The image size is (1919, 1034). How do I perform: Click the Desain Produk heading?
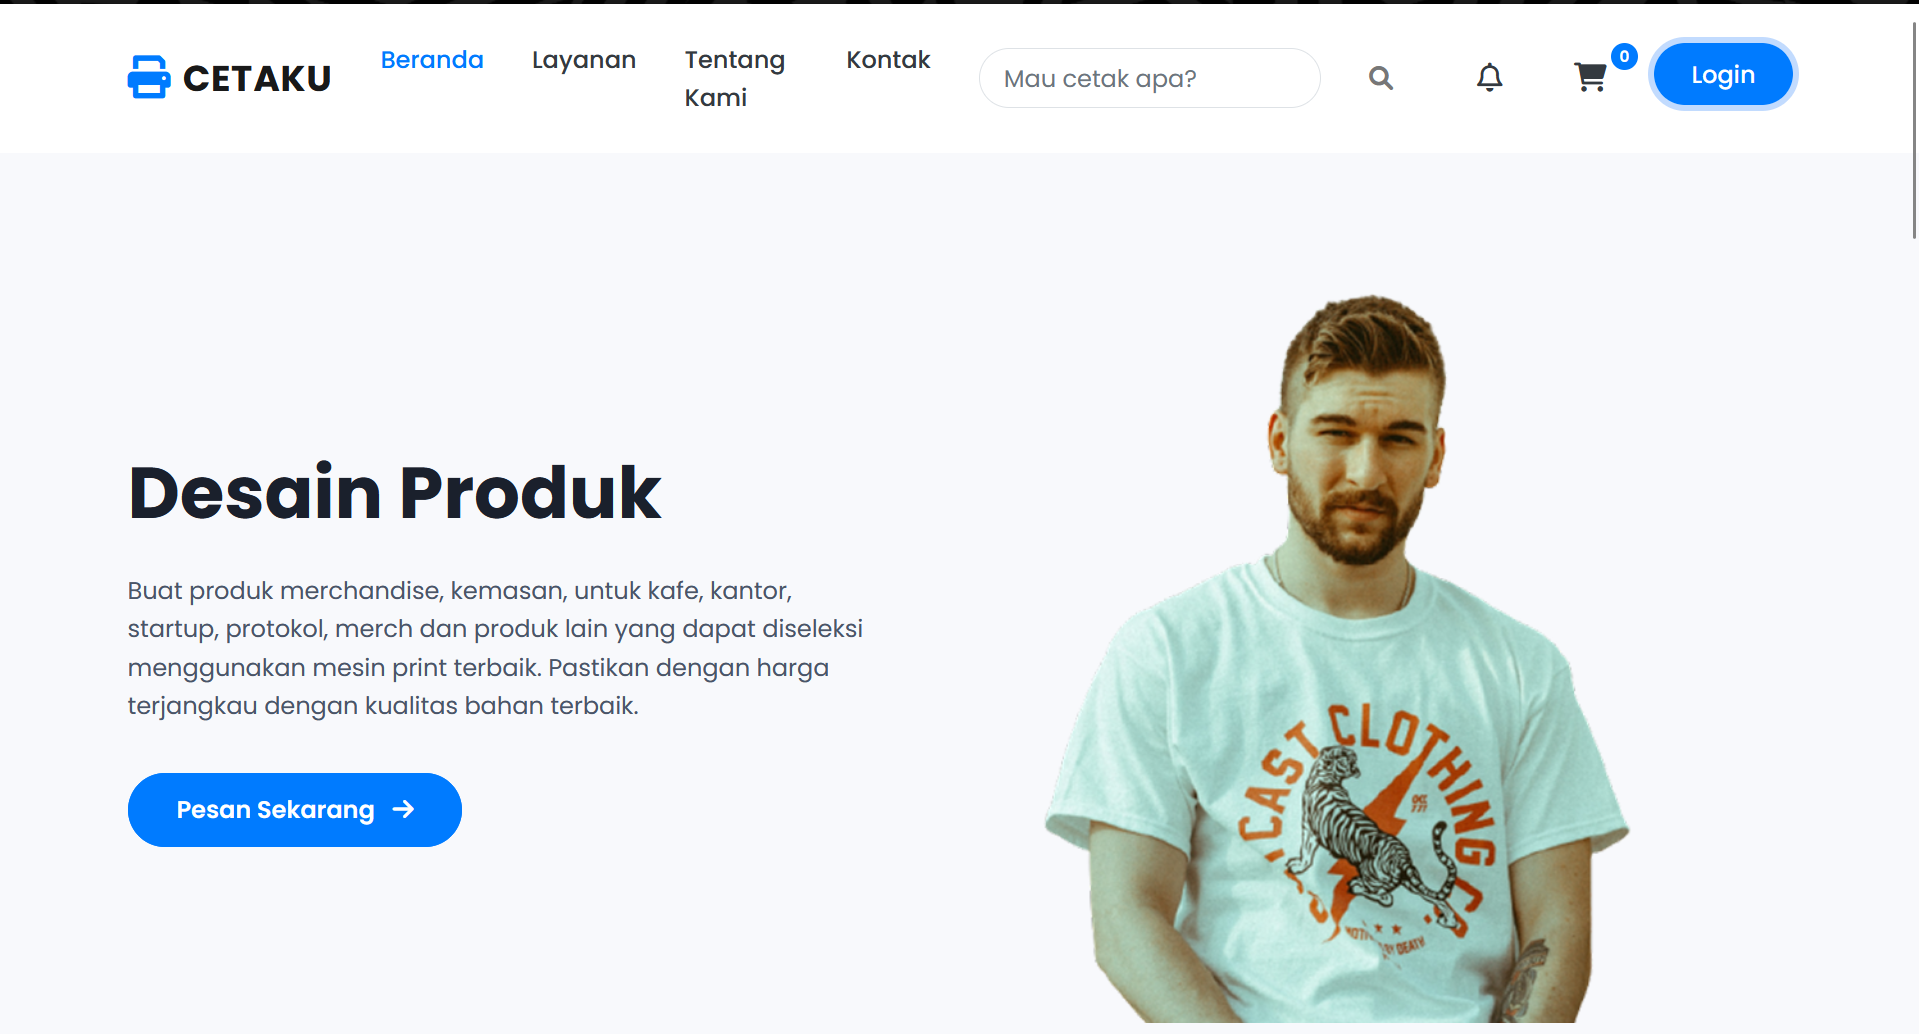395,493
